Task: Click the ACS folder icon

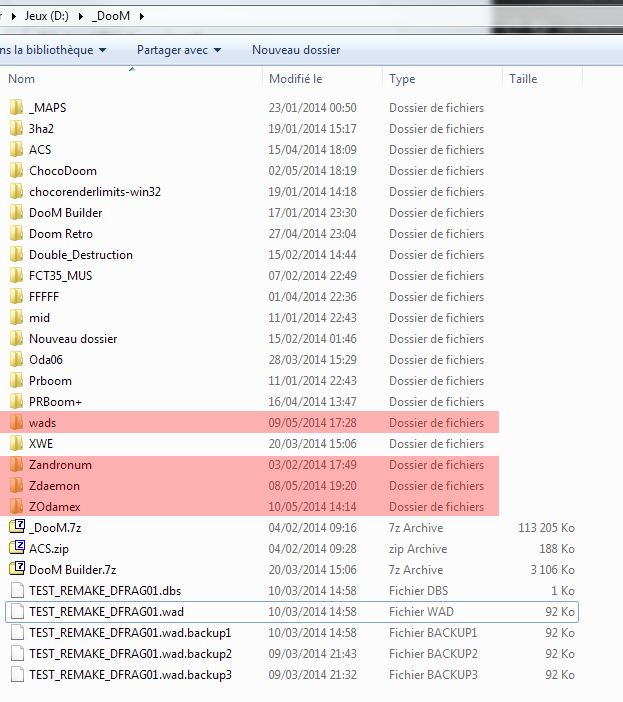Action: pos(17,150)
